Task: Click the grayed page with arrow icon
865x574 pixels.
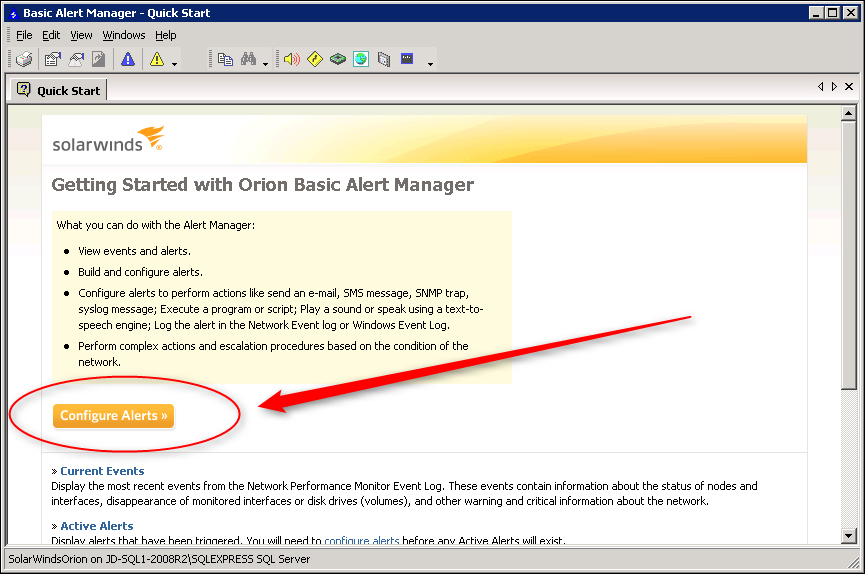Action: pos(99,59)
